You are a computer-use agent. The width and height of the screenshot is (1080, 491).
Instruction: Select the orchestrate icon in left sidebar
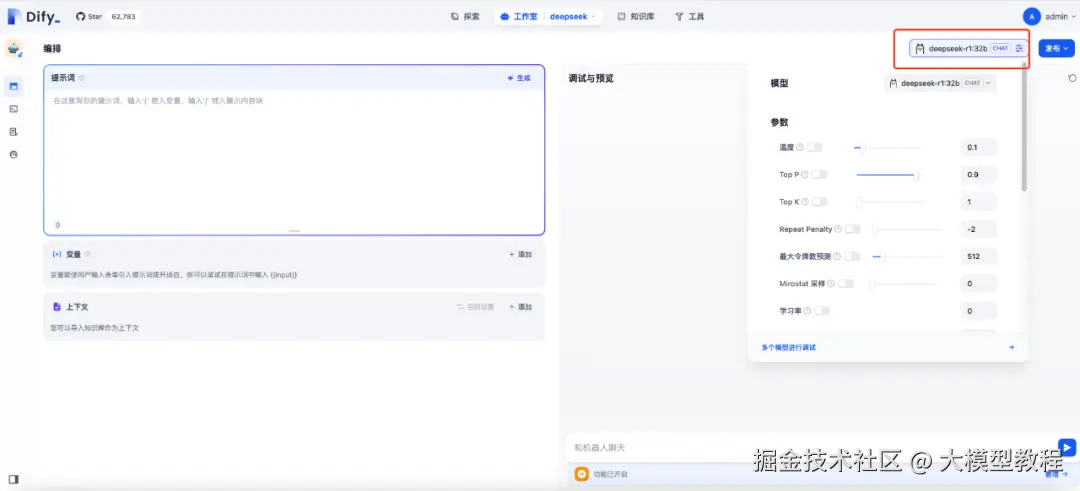[x=14, y=86]
